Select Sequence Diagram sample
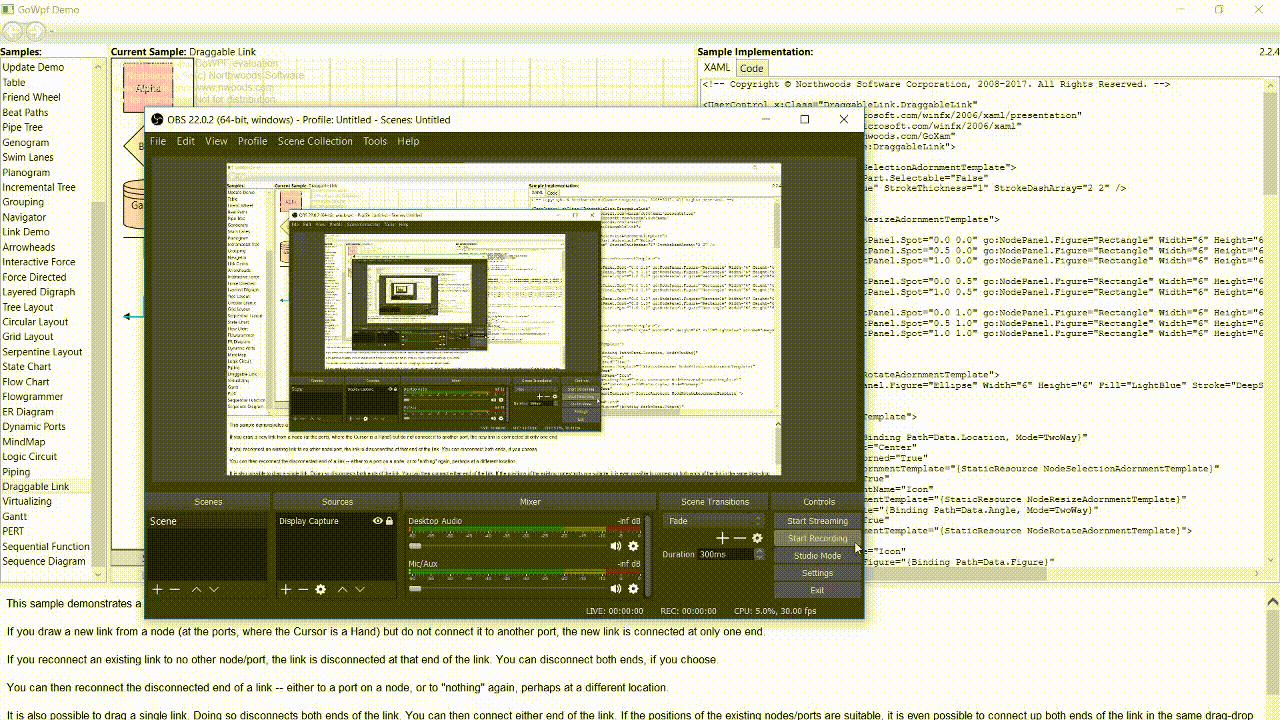The height and width of the screenshot is (720, 1280). click(44, 561)
